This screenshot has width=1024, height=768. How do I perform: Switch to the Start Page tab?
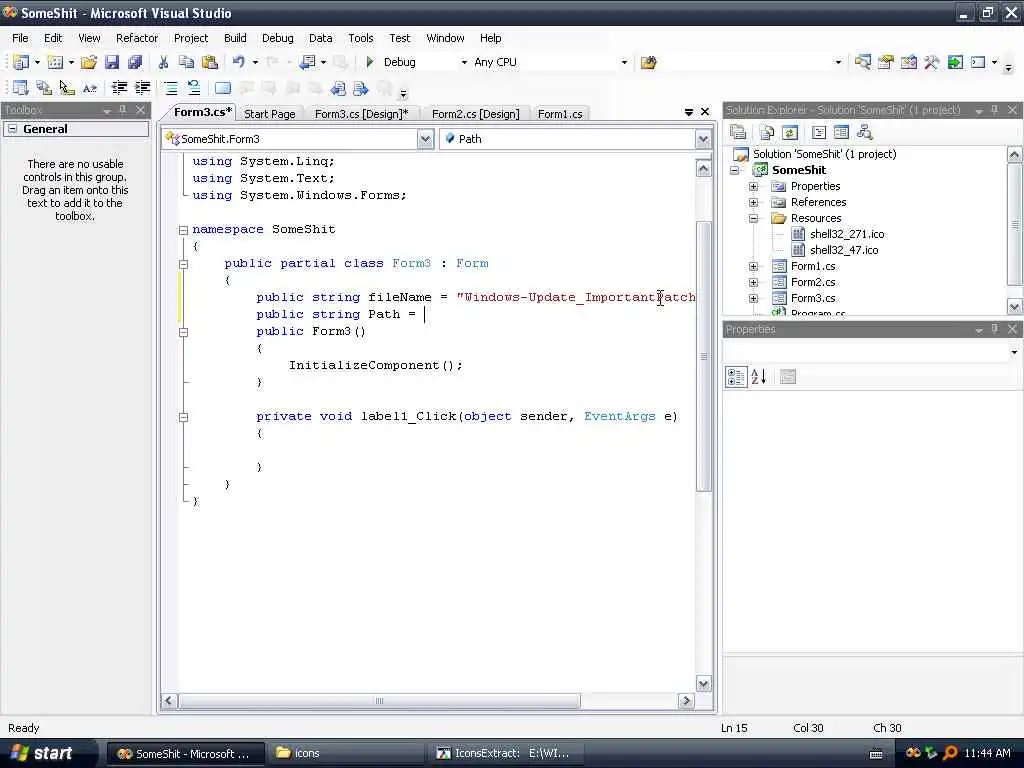(270, 114)
